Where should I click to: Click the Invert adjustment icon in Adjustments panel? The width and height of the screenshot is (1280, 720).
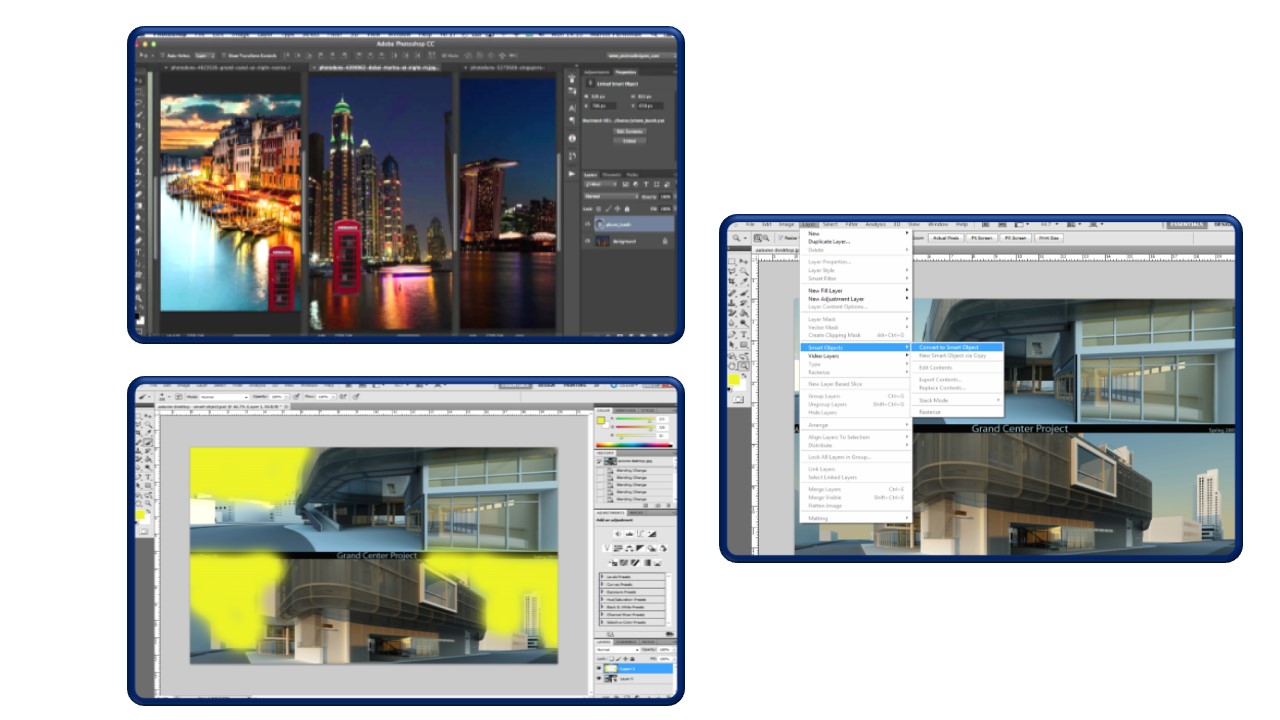coord(614,562)
